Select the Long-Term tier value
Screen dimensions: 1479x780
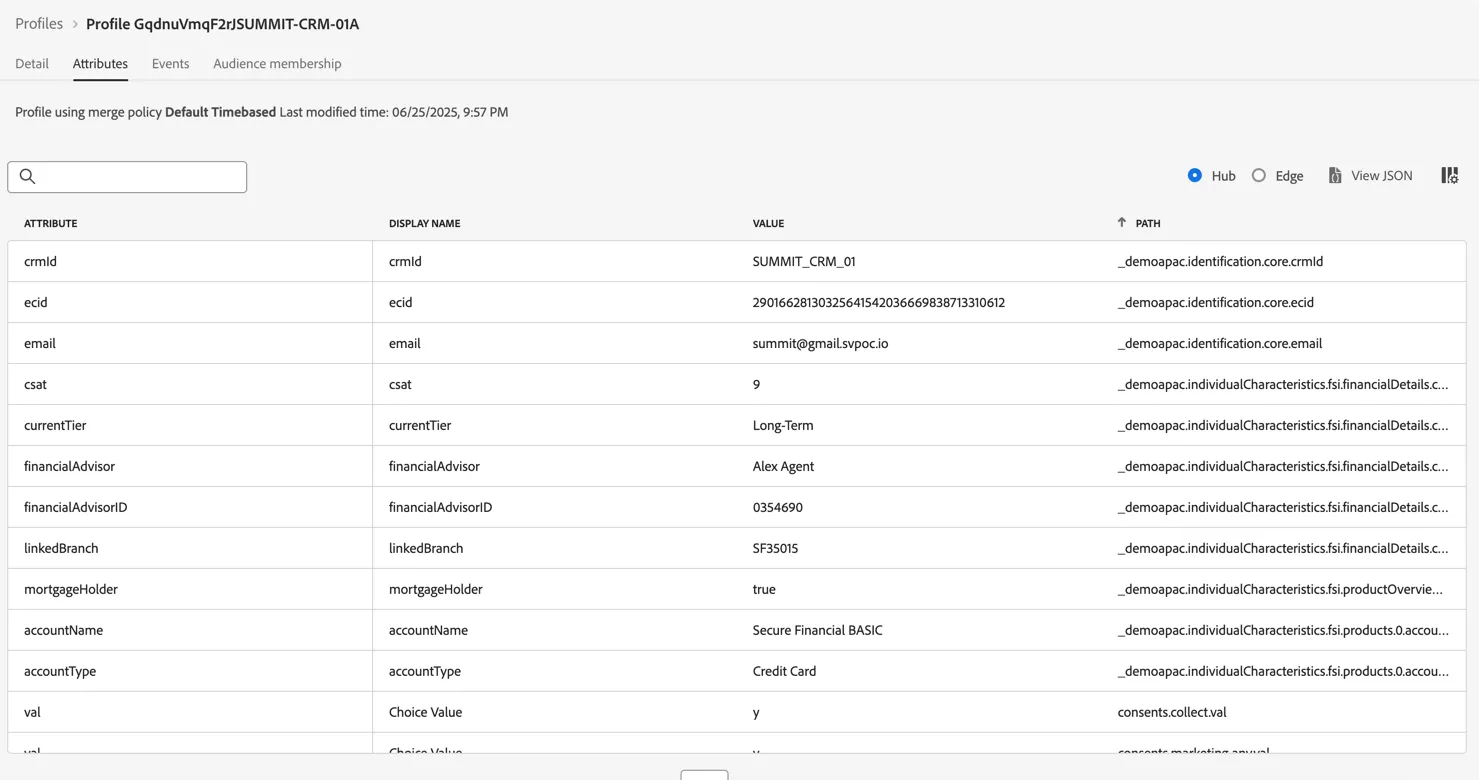point(783,425)
